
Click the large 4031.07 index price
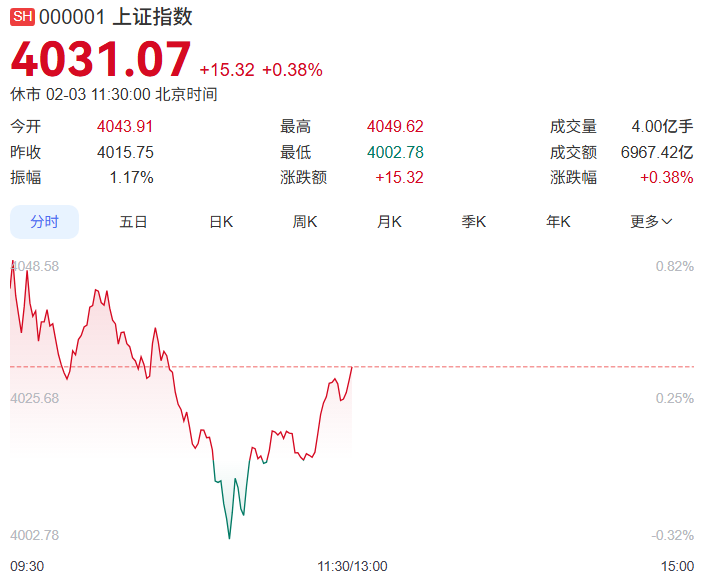[101, 60]
